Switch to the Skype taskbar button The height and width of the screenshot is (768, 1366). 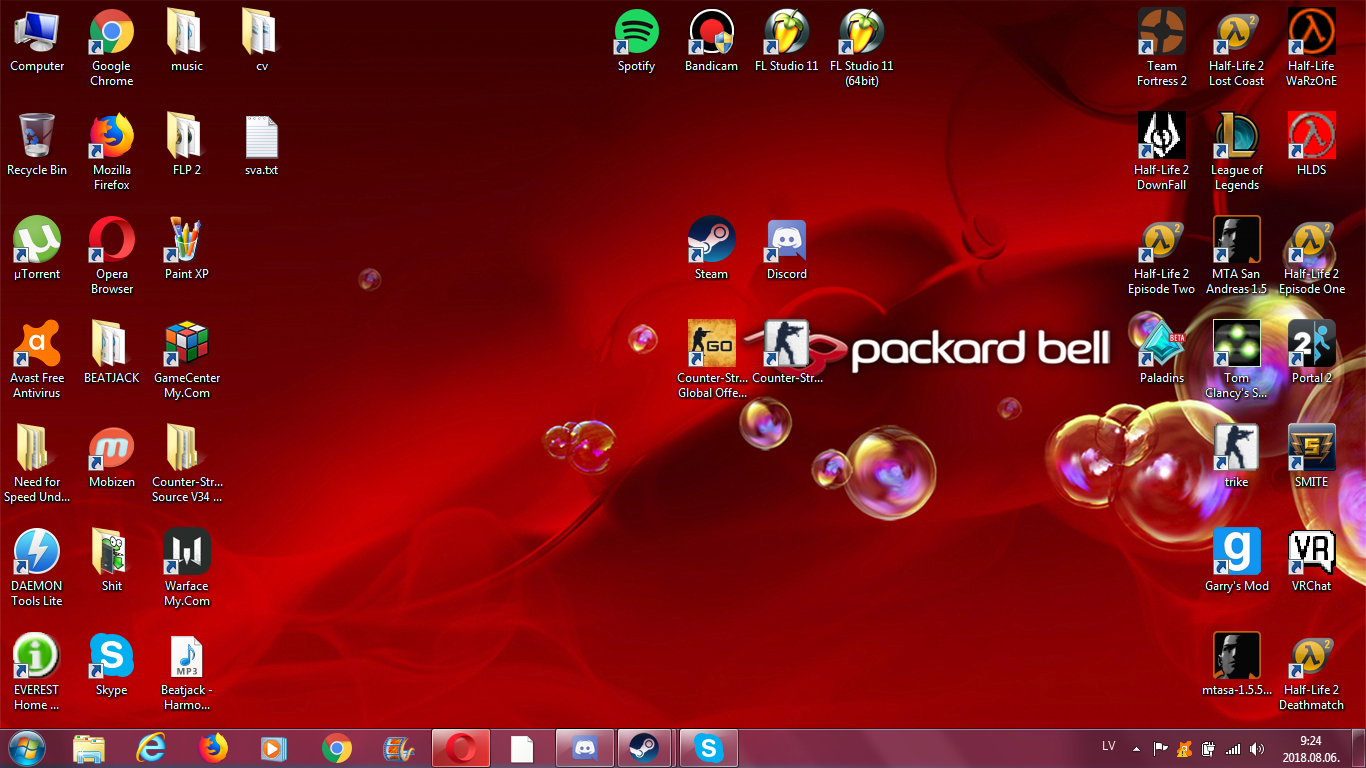(709, 748)
